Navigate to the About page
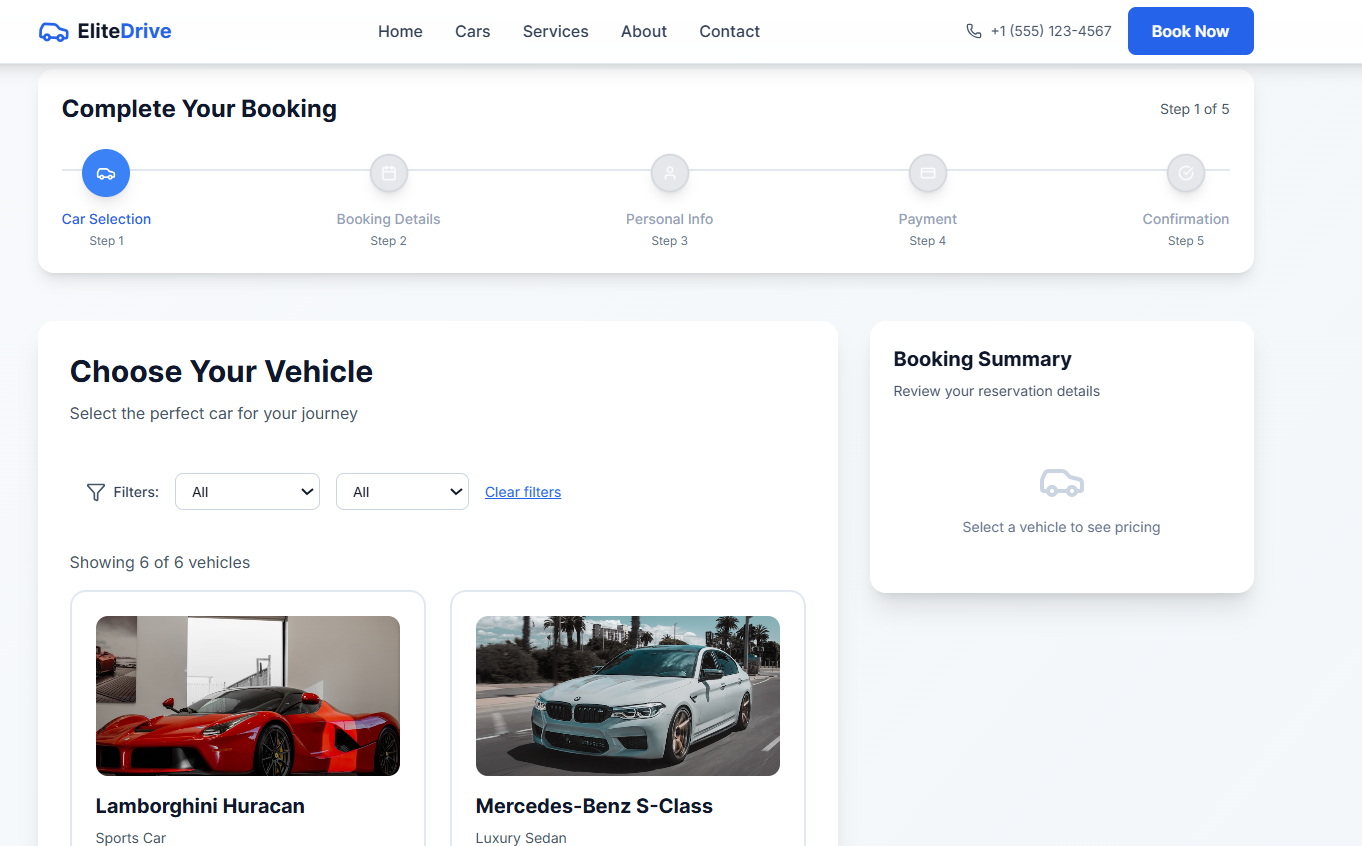This screenshot has width=1362, height=846. click(x=643, y=32)
